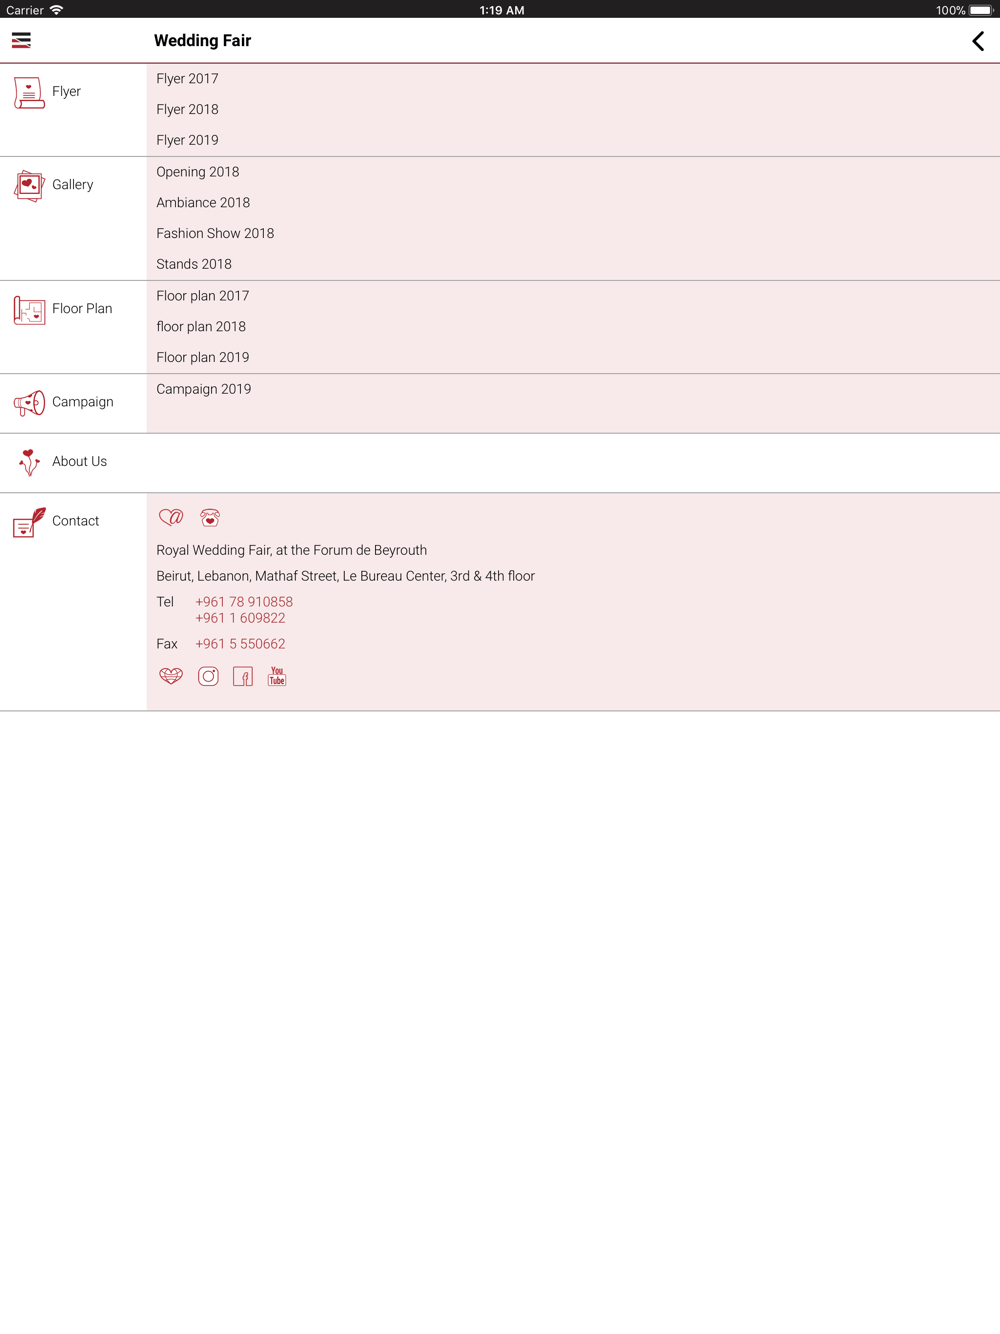Screen dimensions: 1000x1334
Task: Click the Royal Wedding Fair address line
Action: 292,550
